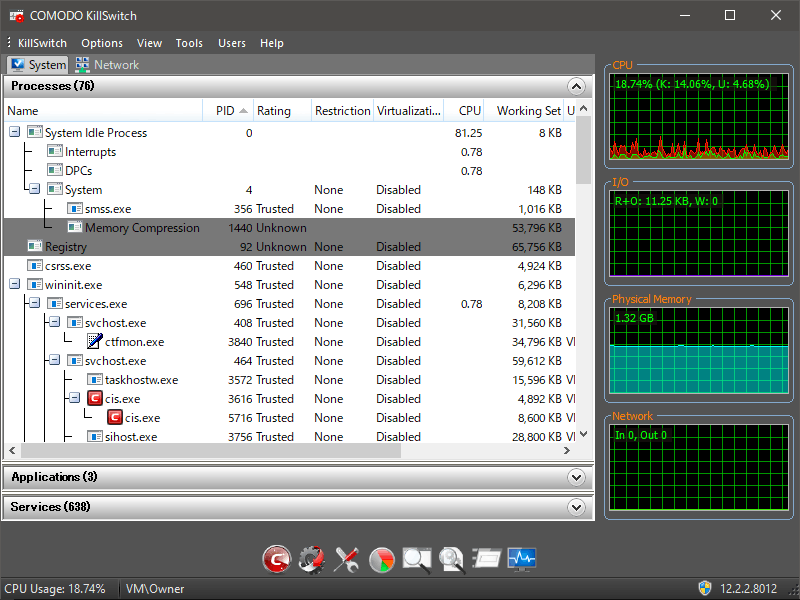Expand the Applications (3) panel
The height and width of the screenshot is (600, 800).
(575, 478)
